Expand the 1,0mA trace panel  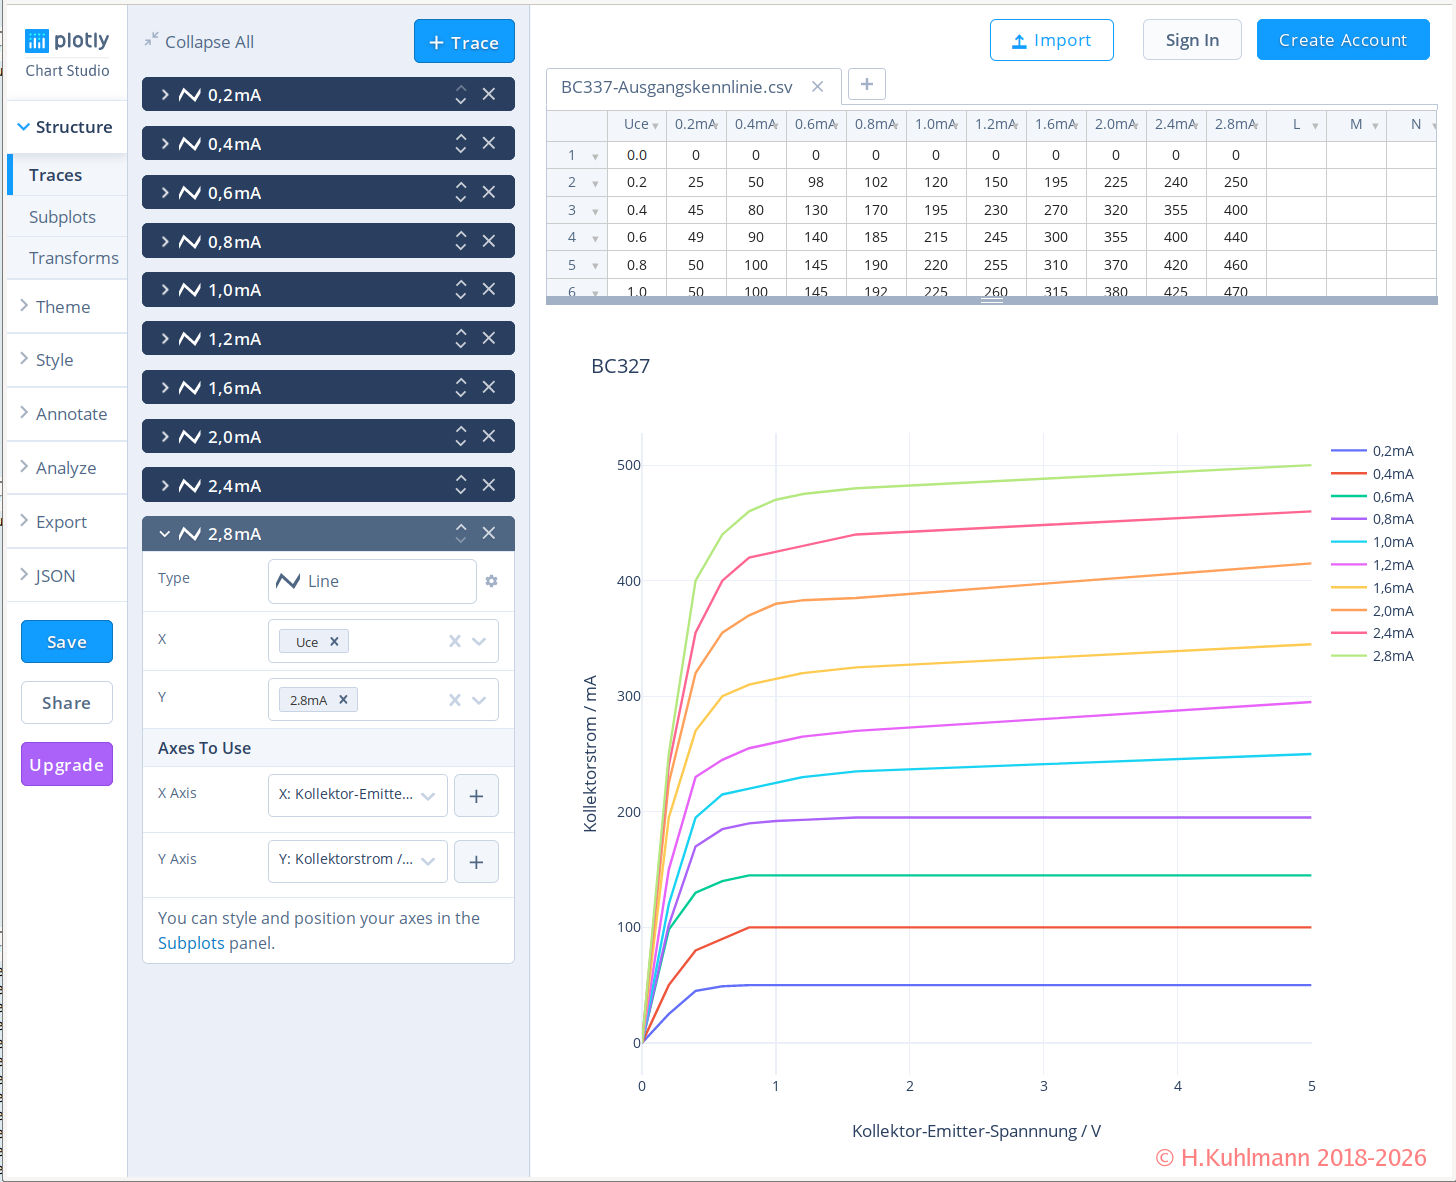(166, 290)
